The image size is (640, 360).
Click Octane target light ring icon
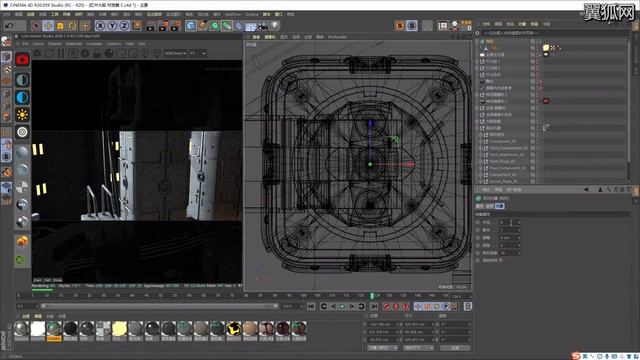click(x=22, y=132)
